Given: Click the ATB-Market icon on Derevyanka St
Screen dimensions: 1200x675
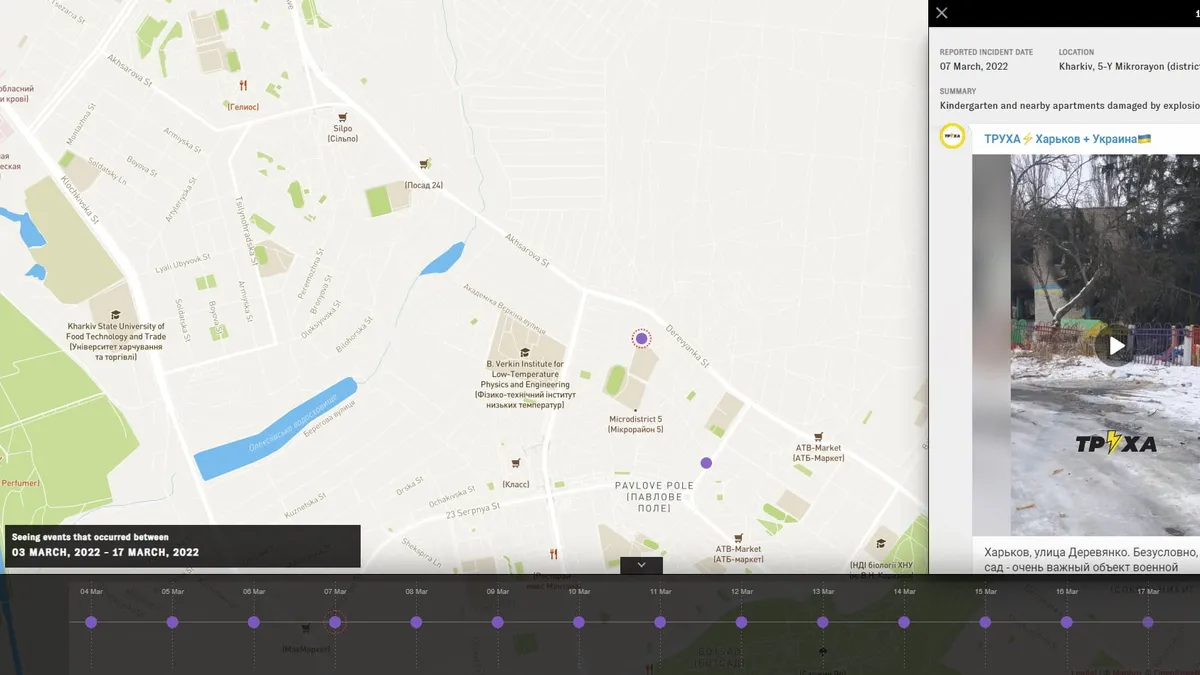Looking at the screenshot, I should point(818,437).
